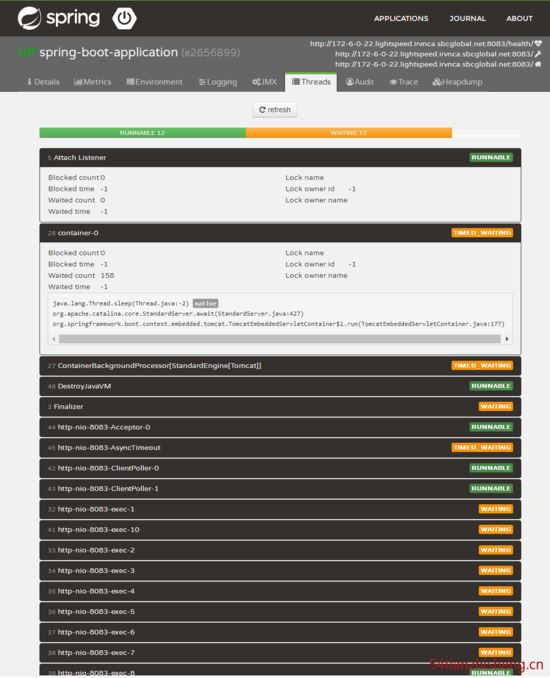
Task: Open the Environment tab
Action: pyautogui.click(x=154, y=82)
